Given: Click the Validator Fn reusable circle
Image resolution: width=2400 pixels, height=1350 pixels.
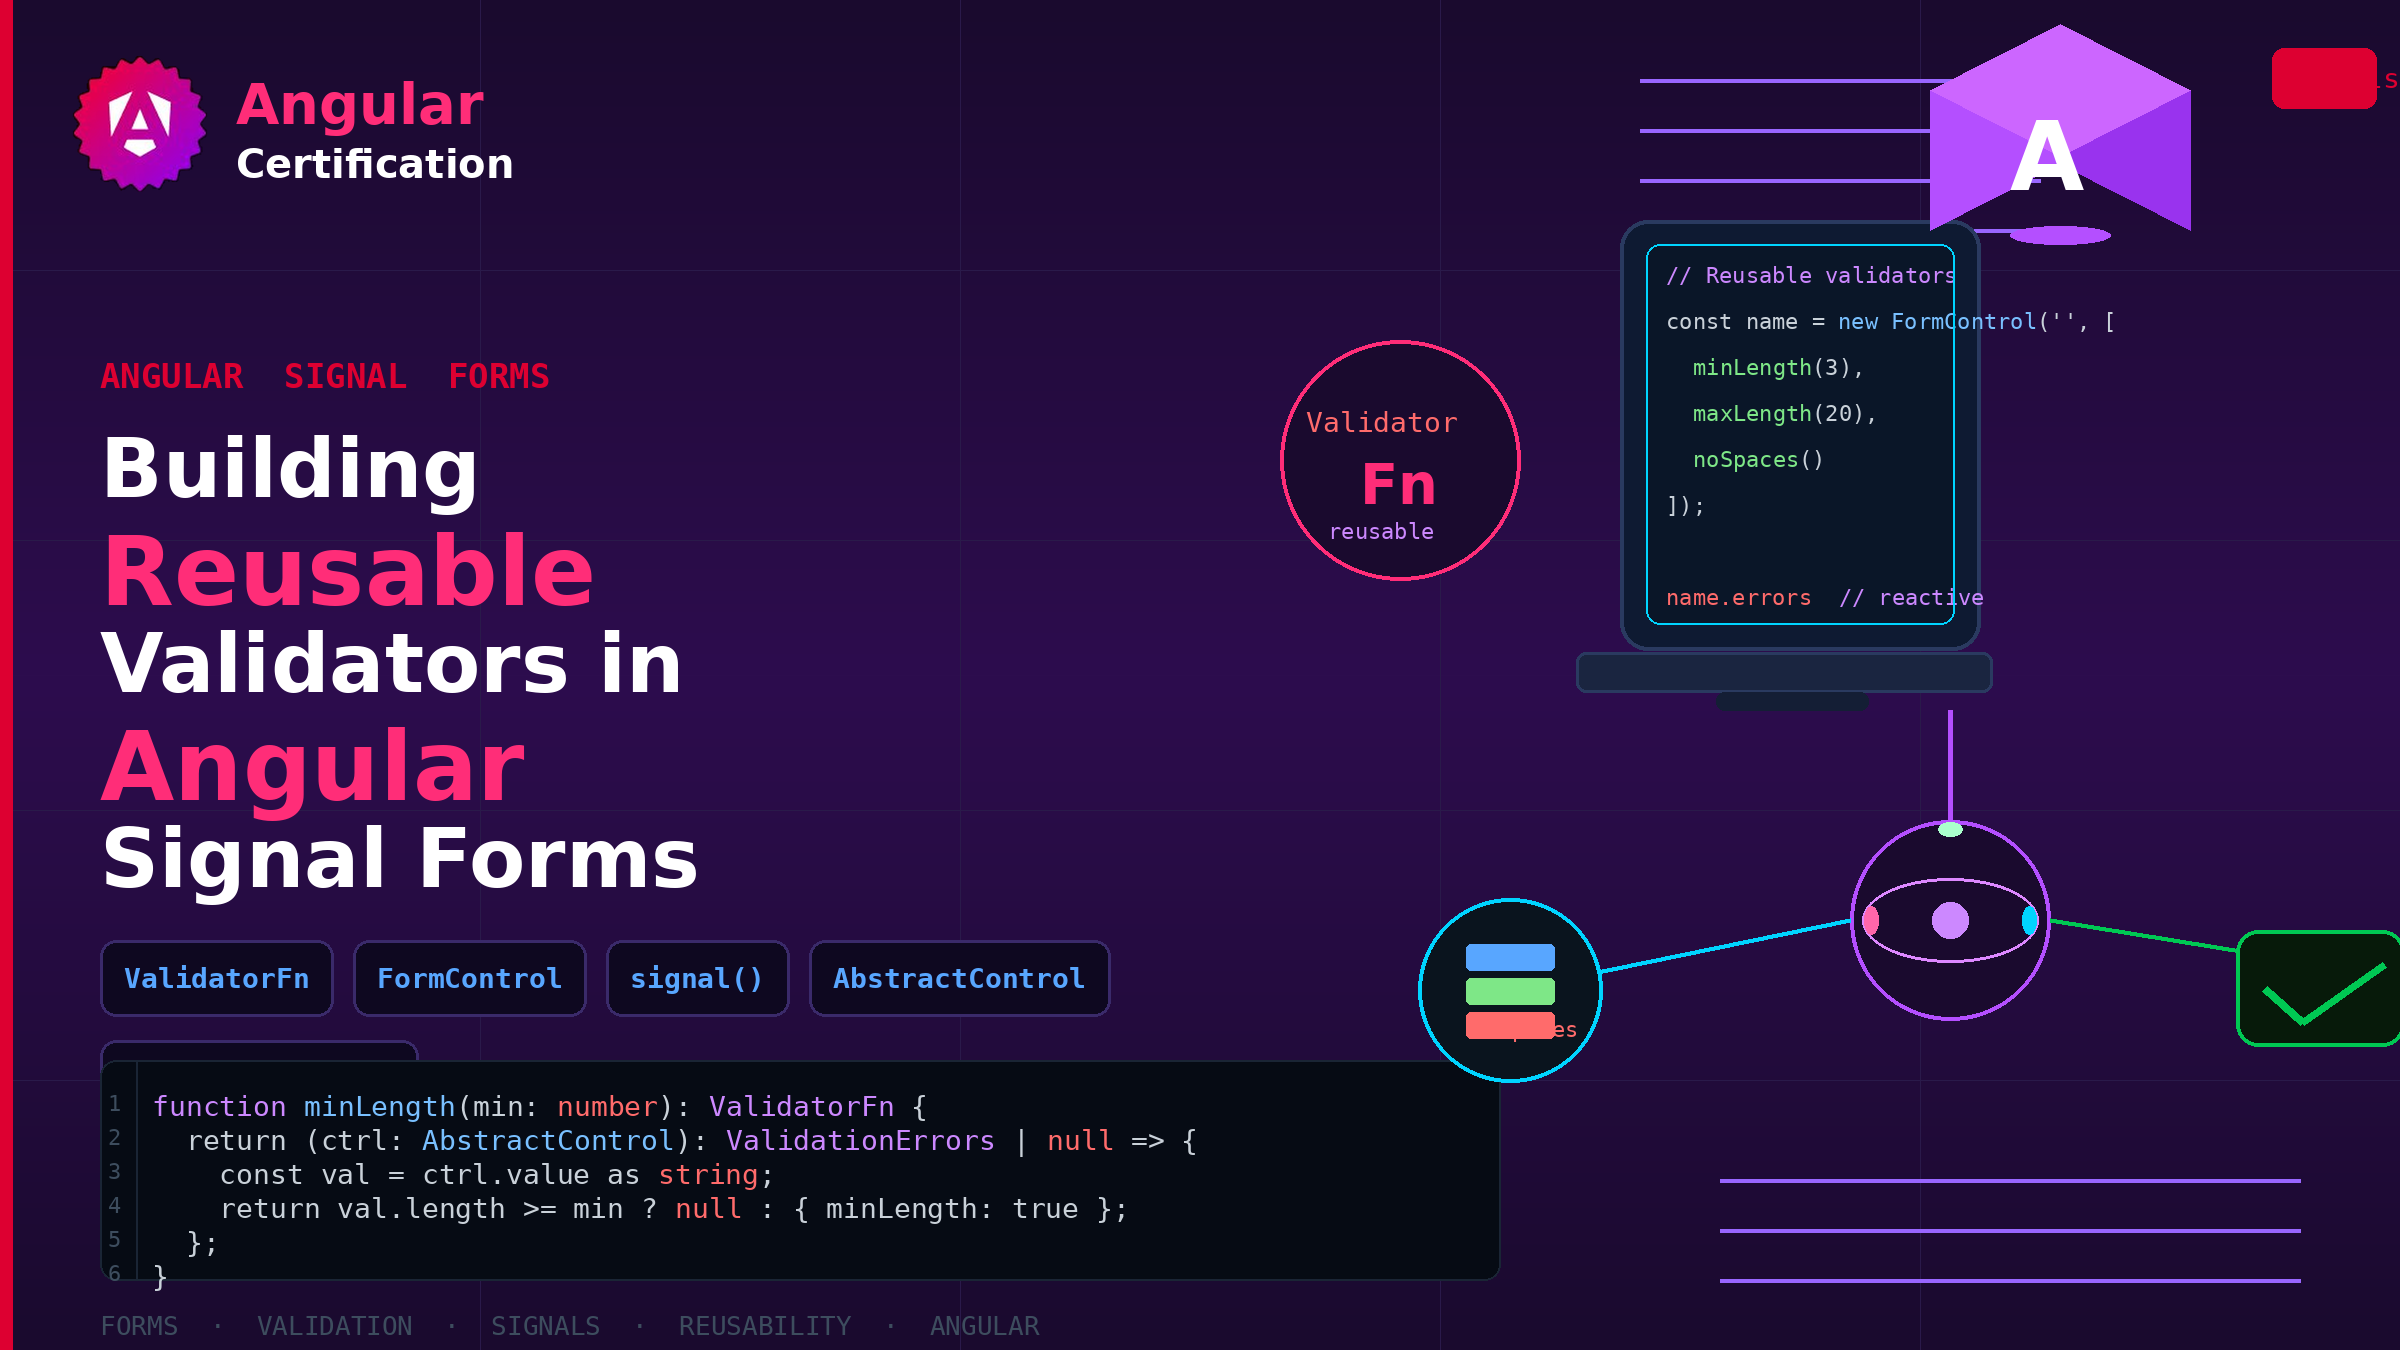Looking at the screenshot, I should [x=1400, y=460].
